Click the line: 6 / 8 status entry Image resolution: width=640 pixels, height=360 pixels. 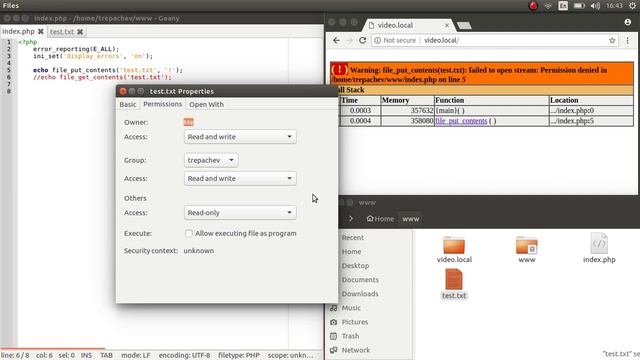(x=15, y=356)
